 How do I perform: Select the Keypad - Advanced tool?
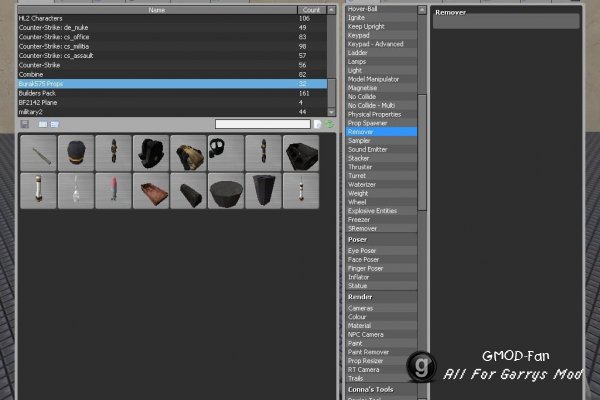[x=381, y=44]
